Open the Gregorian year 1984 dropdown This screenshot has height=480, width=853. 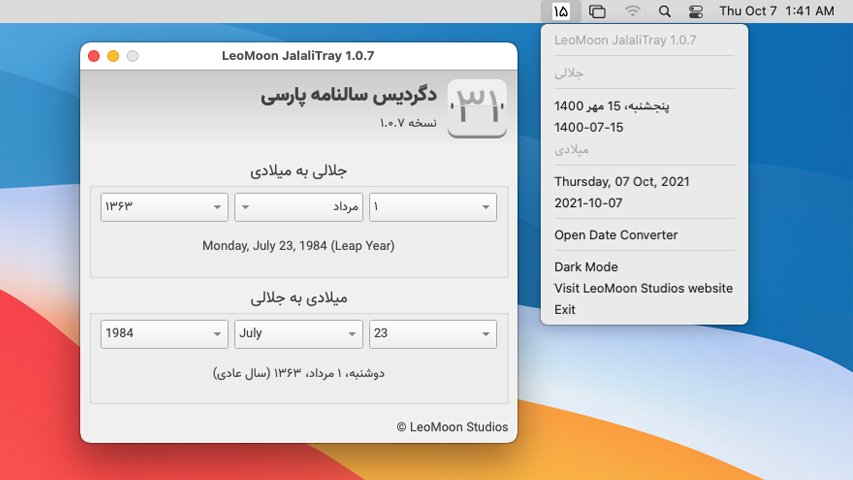click(x=164, y=334)
